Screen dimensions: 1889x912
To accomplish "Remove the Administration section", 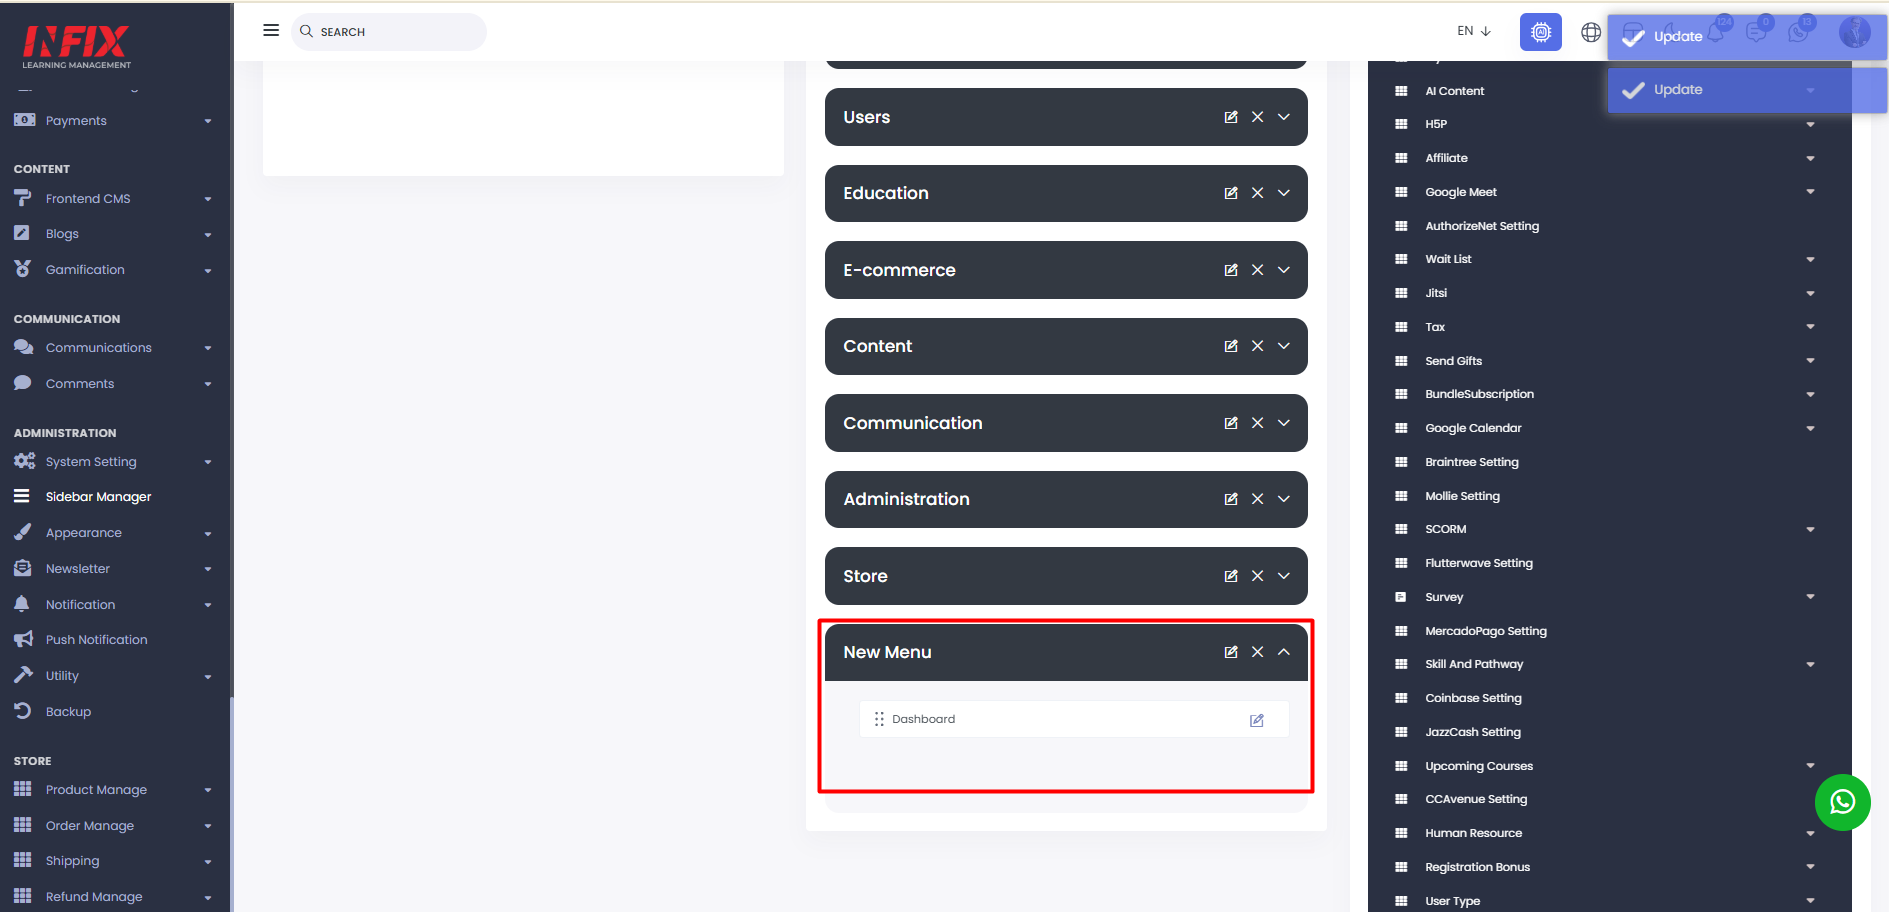I will [x=1258, y=499].
